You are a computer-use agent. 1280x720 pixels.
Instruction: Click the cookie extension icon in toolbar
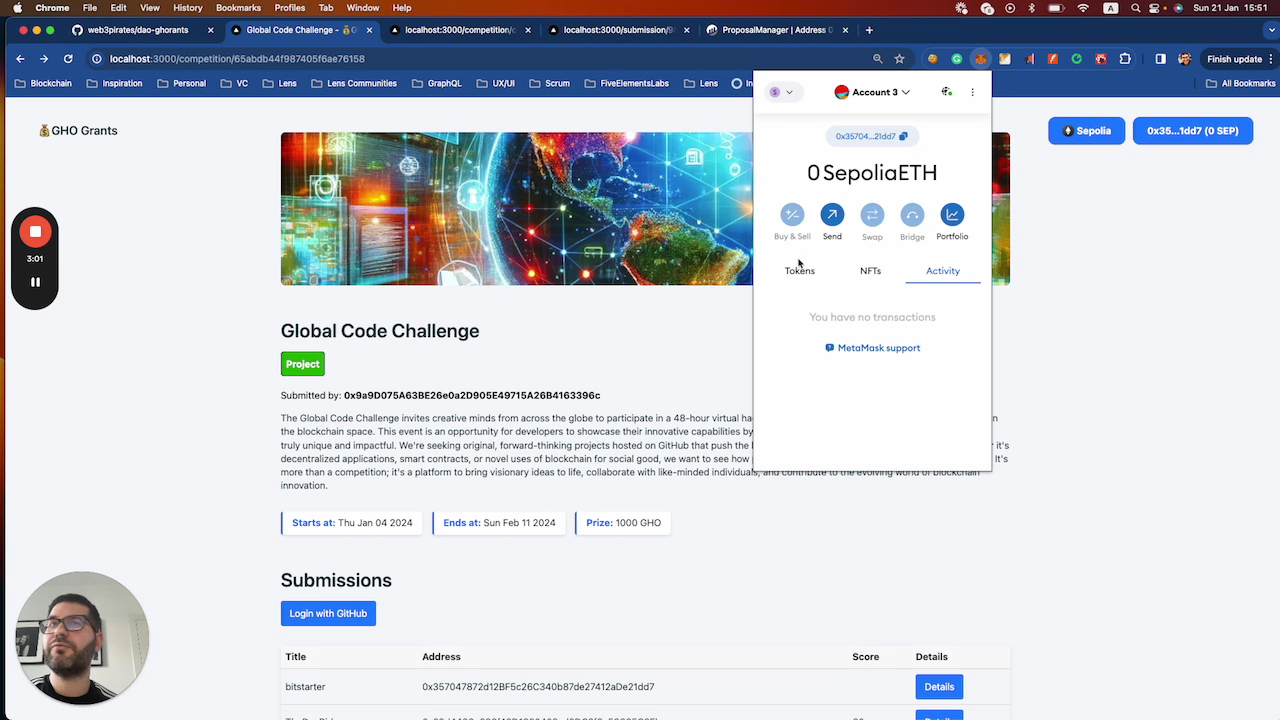pos(932,59)
